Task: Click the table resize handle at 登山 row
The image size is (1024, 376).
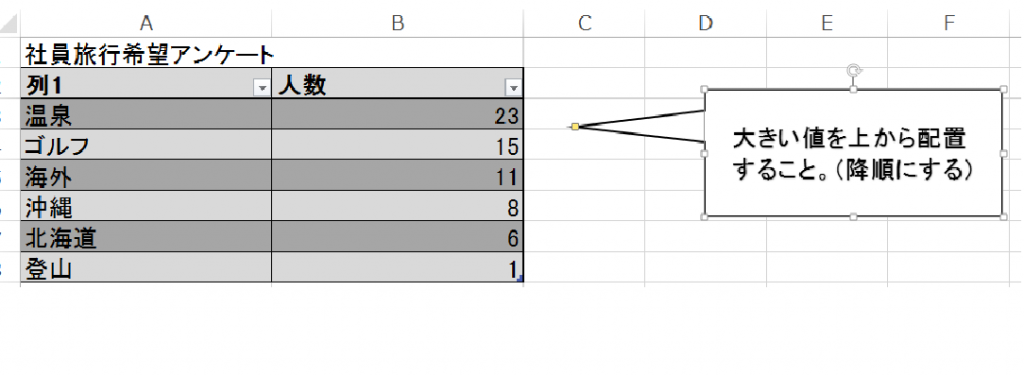Action: point(519,279)
